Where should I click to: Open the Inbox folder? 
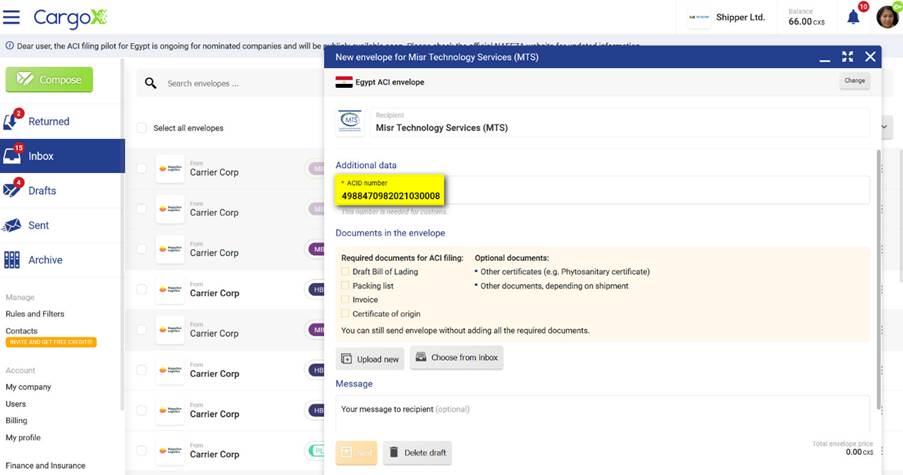(x=62, y=156)
